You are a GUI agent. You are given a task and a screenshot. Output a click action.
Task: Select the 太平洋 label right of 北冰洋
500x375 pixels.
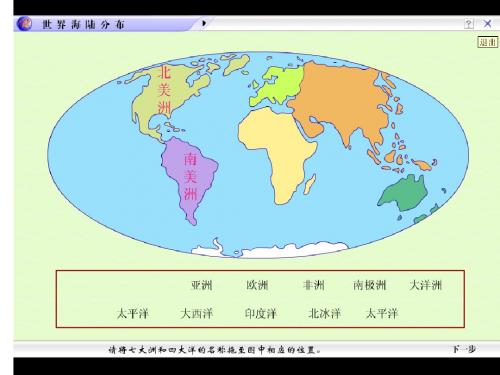382,314
